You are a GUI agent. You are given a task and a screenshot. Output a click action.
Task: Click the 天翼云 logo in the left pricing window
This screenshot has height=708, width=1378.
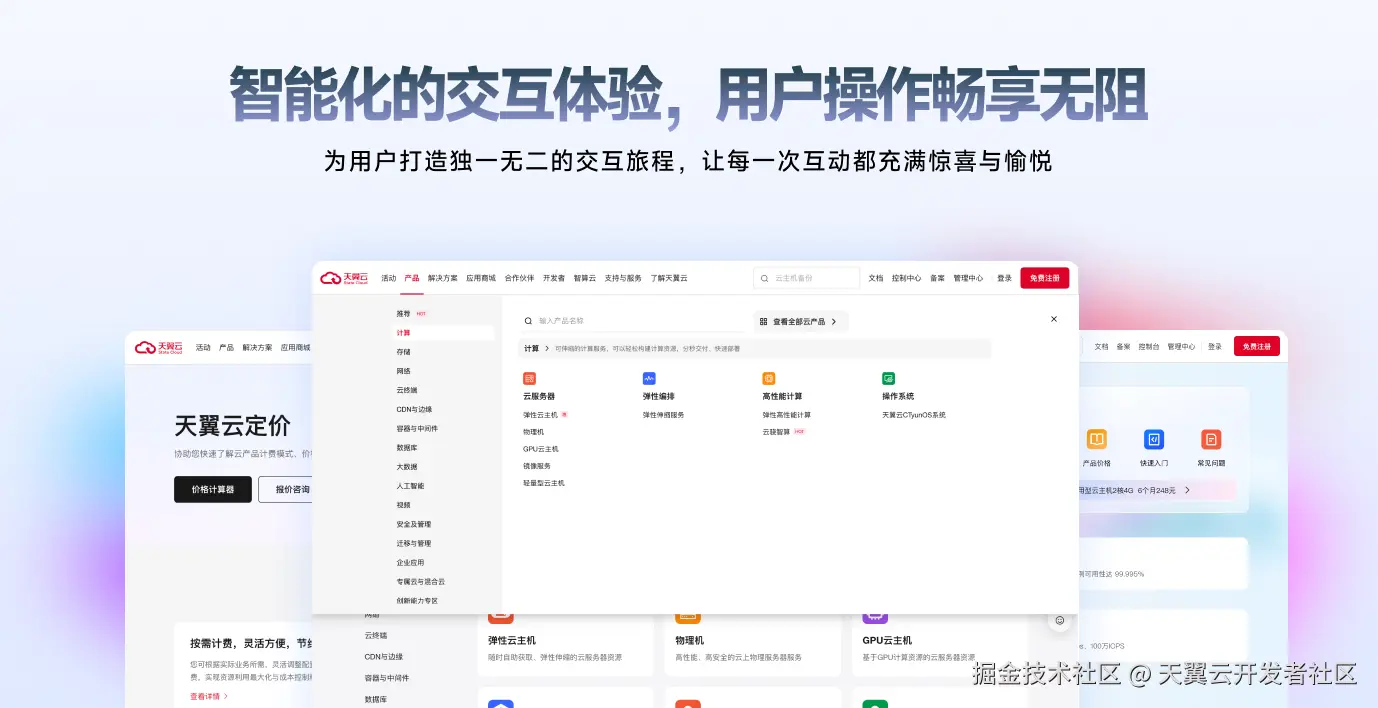pos(160,347)
